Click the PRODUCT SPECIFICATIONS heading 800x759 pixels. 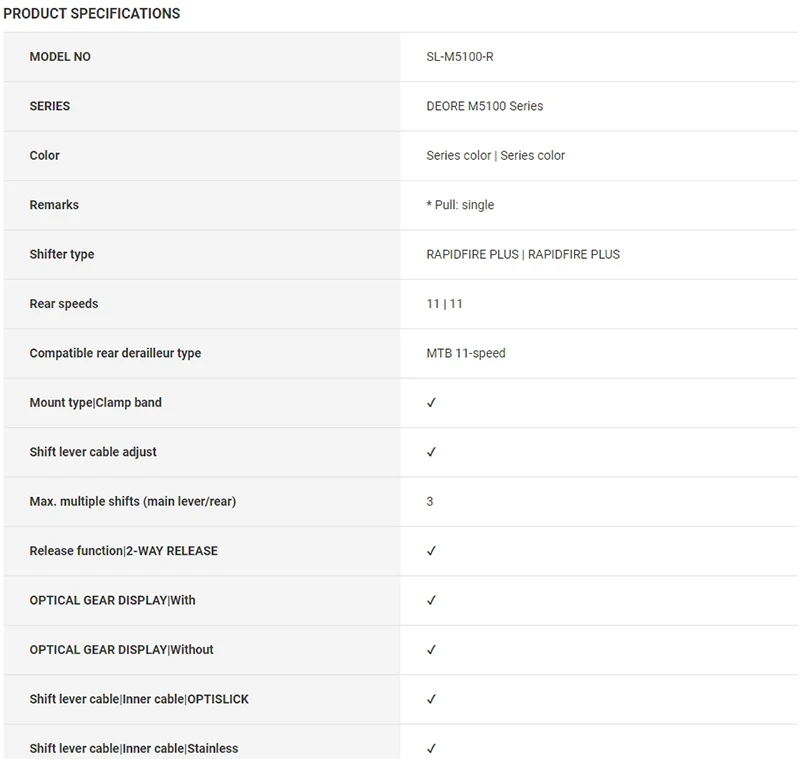tap(92, 14)
